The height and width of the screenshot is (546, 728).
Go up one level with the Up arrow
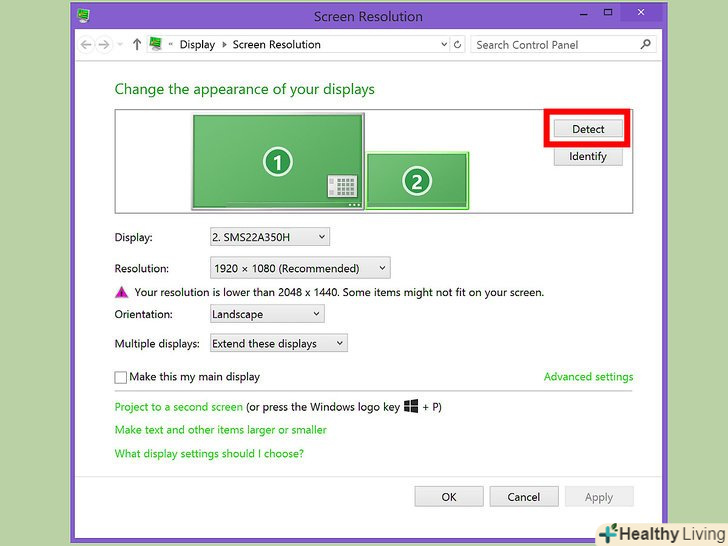click(x=136, y=45)
